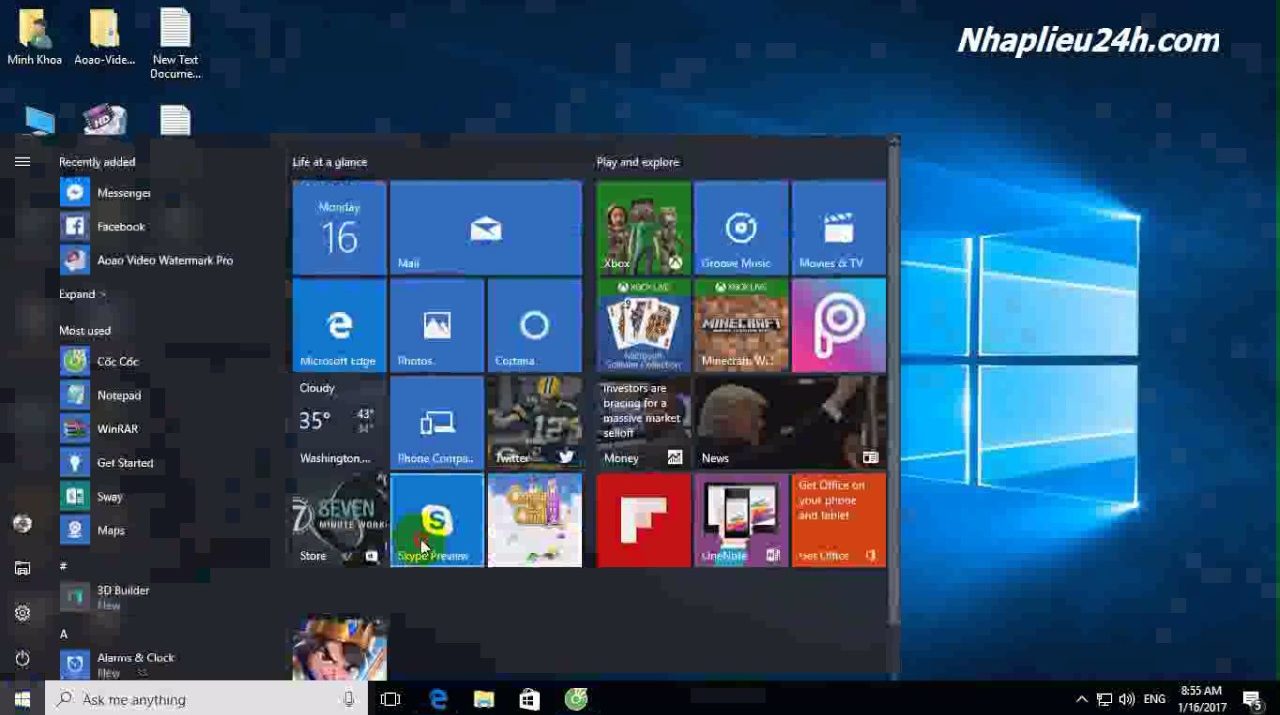Show hidden system tray icons
The width and height of the screenshot is (1280, 715).
tap(1081, 699)
